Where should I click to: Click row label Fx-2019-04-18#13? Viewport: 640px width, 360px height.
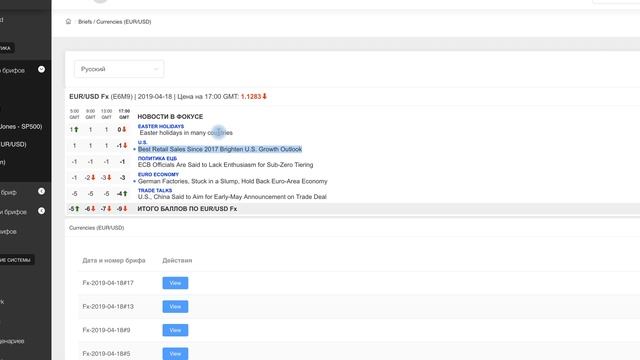(108, 307)
